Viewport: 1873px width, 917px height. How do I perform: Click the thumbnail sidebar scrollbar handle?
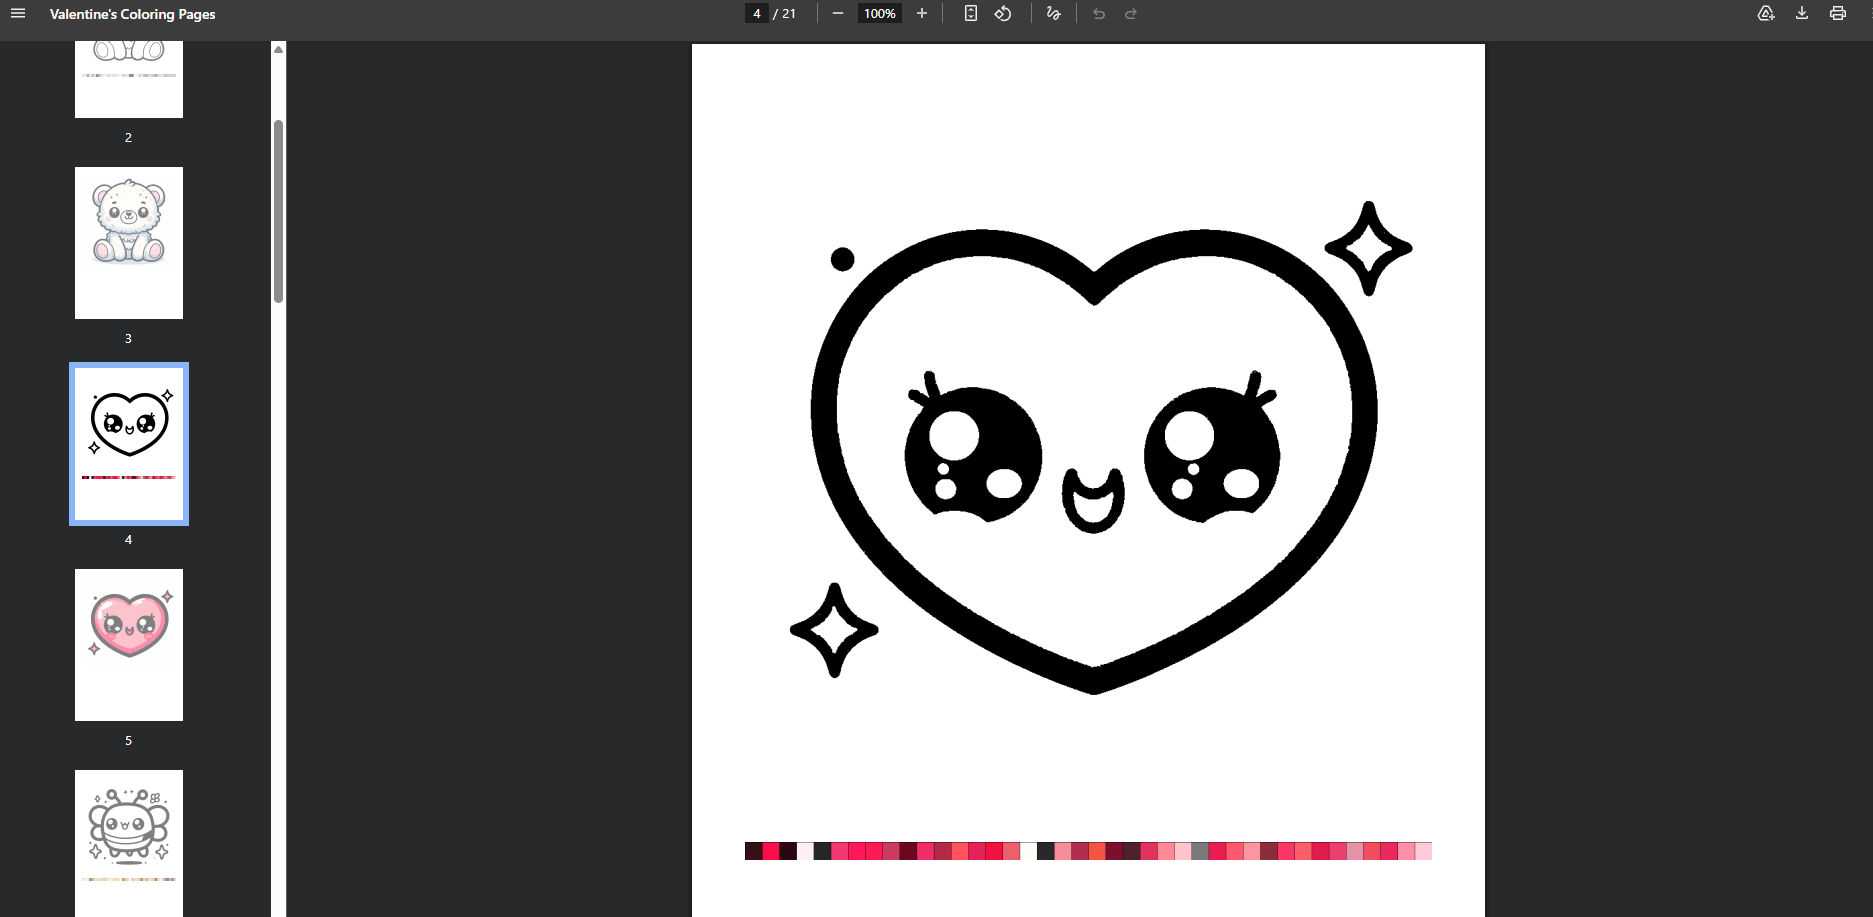click(x=278, y=210)
